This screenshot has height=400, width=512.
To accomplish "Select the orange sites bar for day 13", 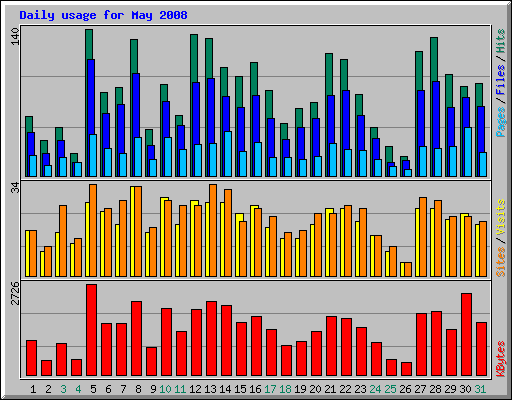I will pos(213,230).
